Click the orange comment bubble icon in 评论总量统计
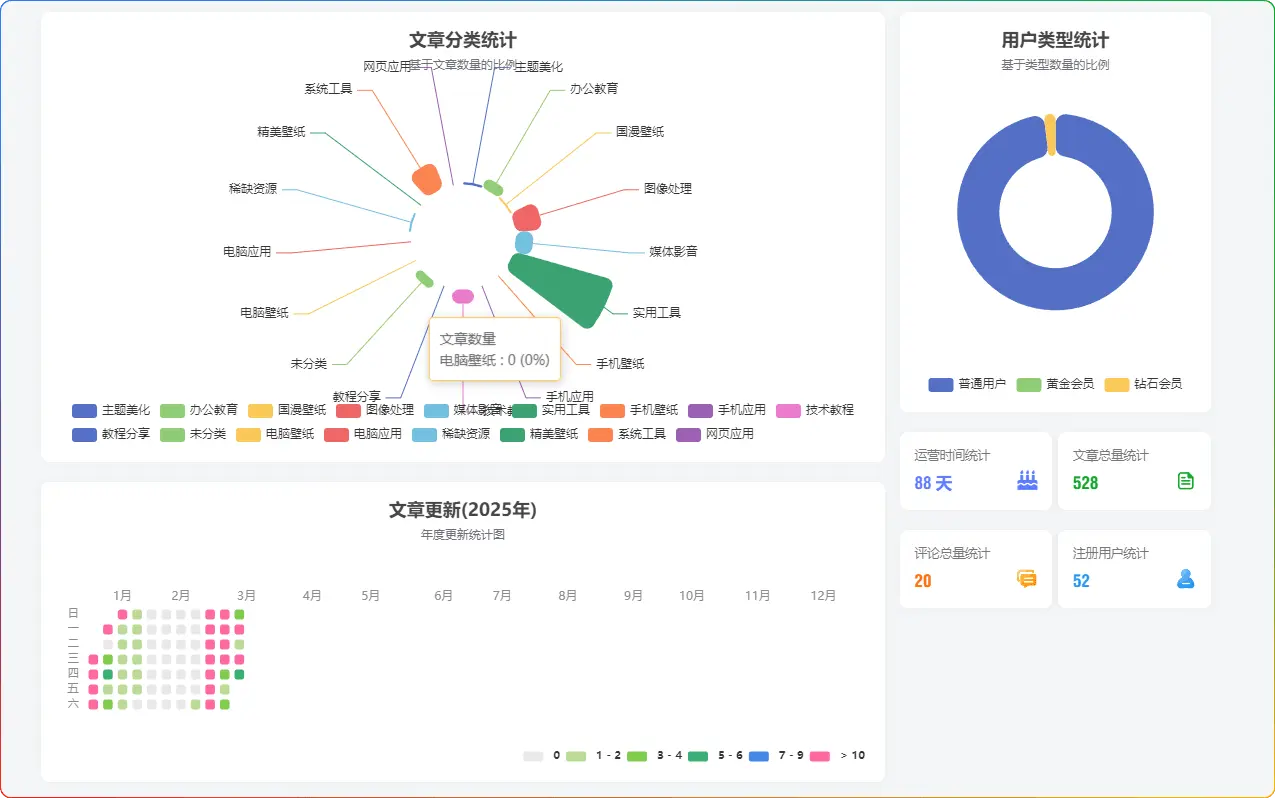The width and height of the screenshot is (1275, 798). [x=1027, y=579]
